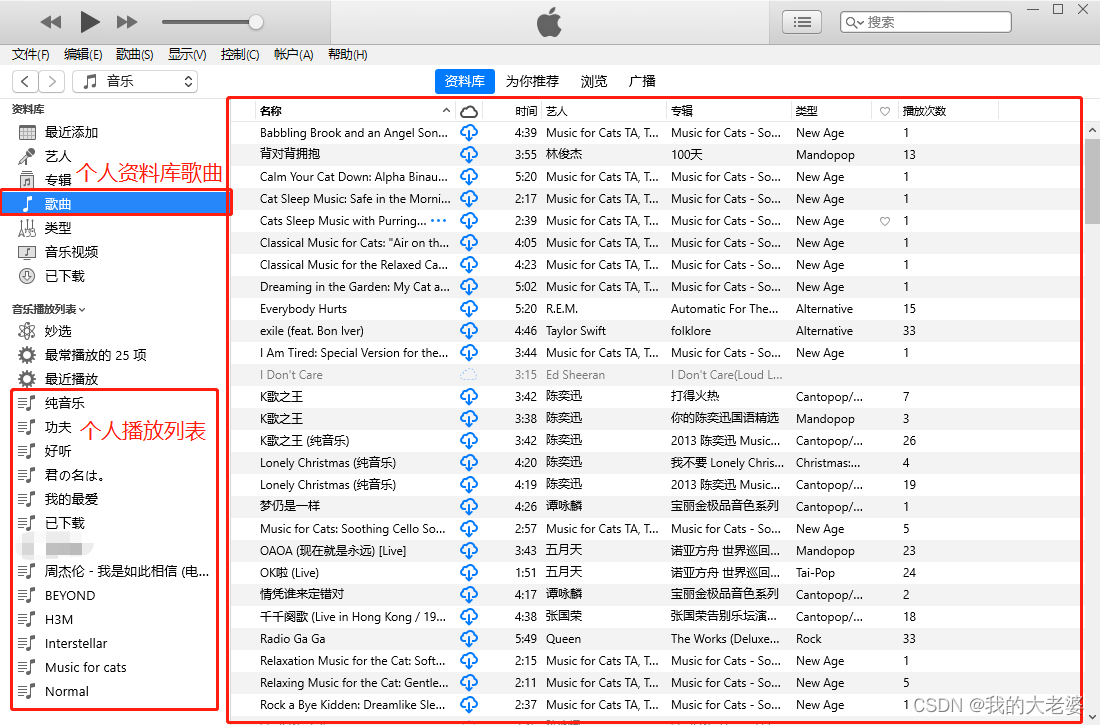Open the 音乐 media type dropdown
1100x725 pixels.
coord(135,81)
